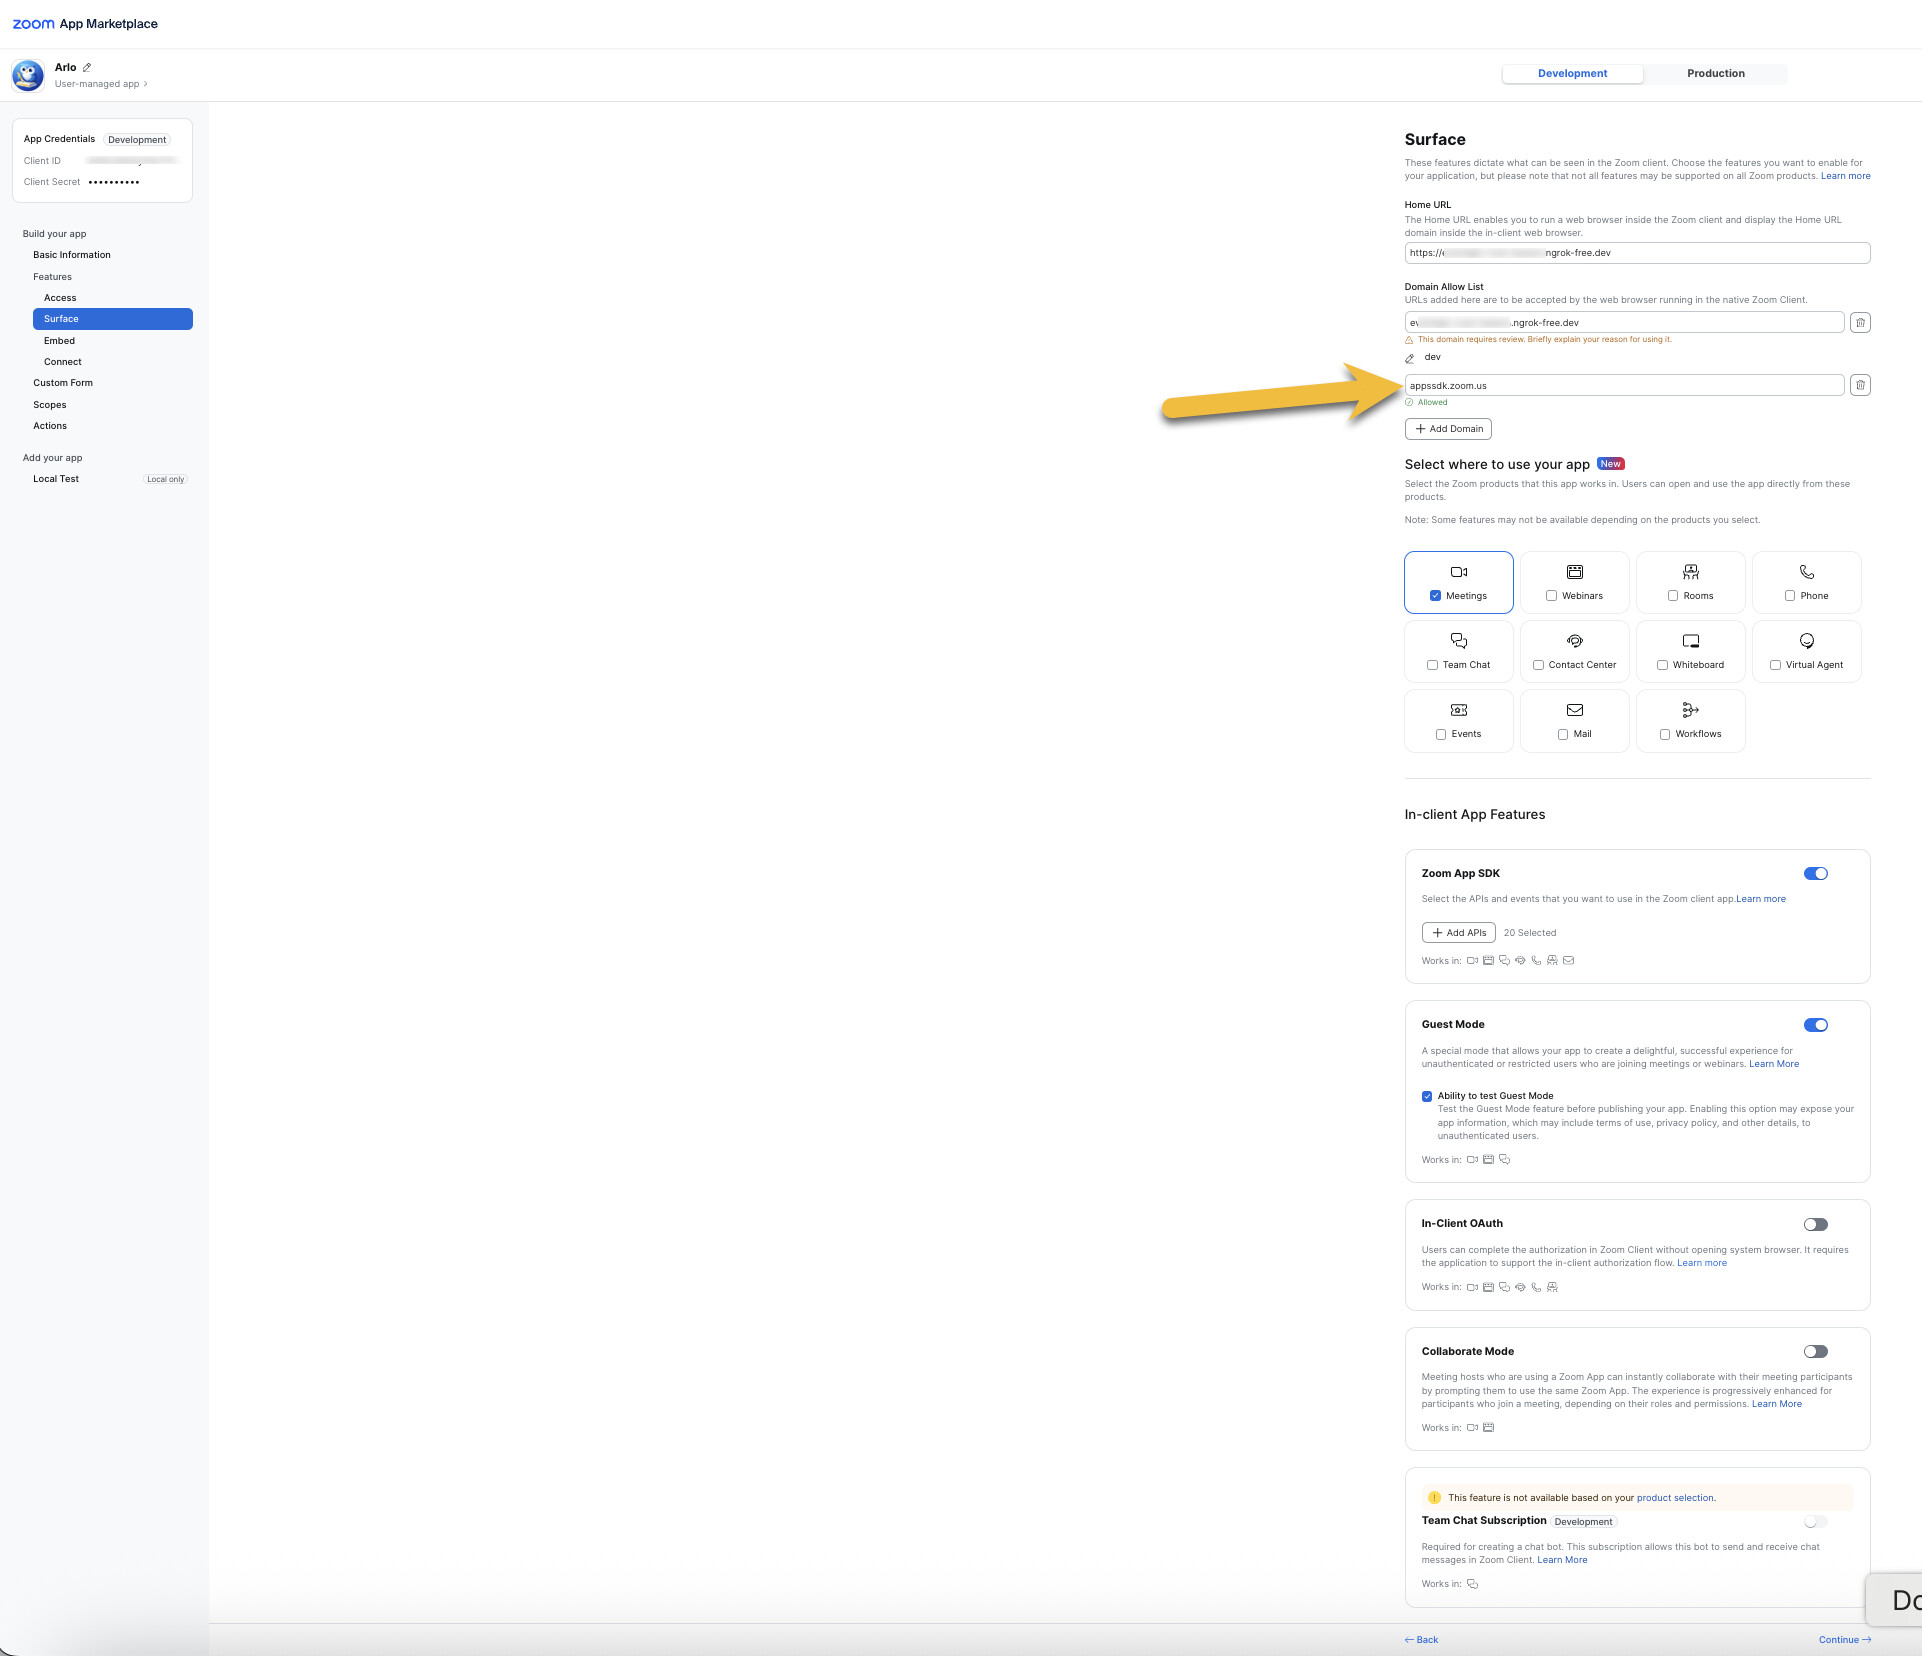Disable the Zoom App SDK toggle
Image resolution: width=1922 pixels, height=1656 pixels.
click(1815, 874)
